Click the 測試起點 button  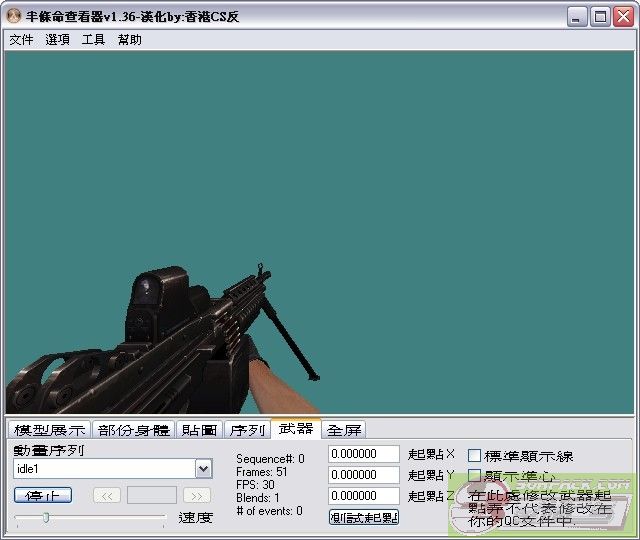click(x=364, y=517)
